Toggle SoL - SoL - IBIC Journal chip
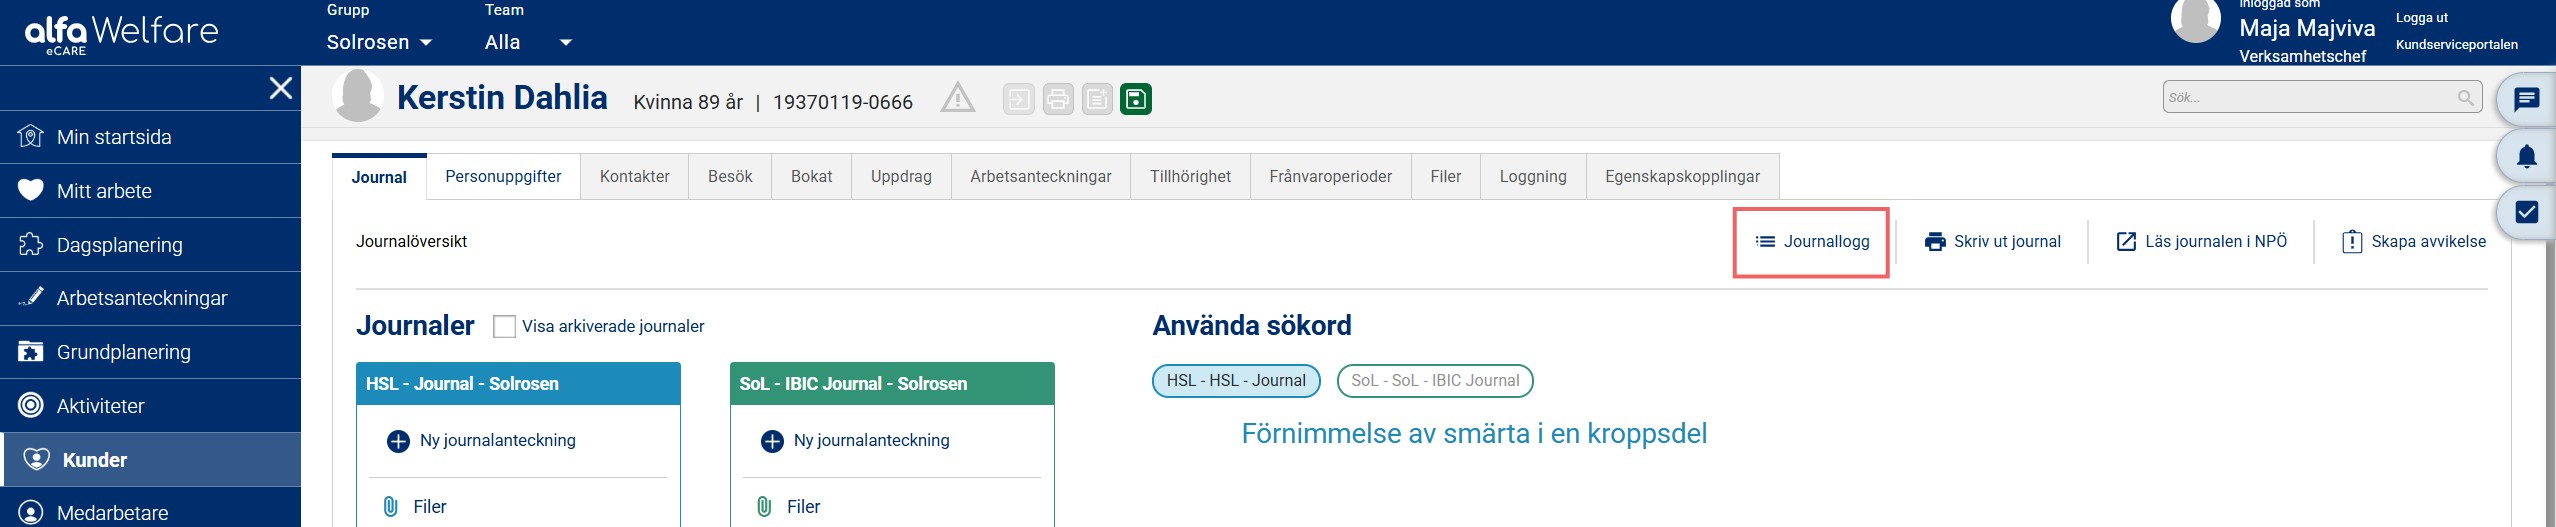 coord(1435,381)
